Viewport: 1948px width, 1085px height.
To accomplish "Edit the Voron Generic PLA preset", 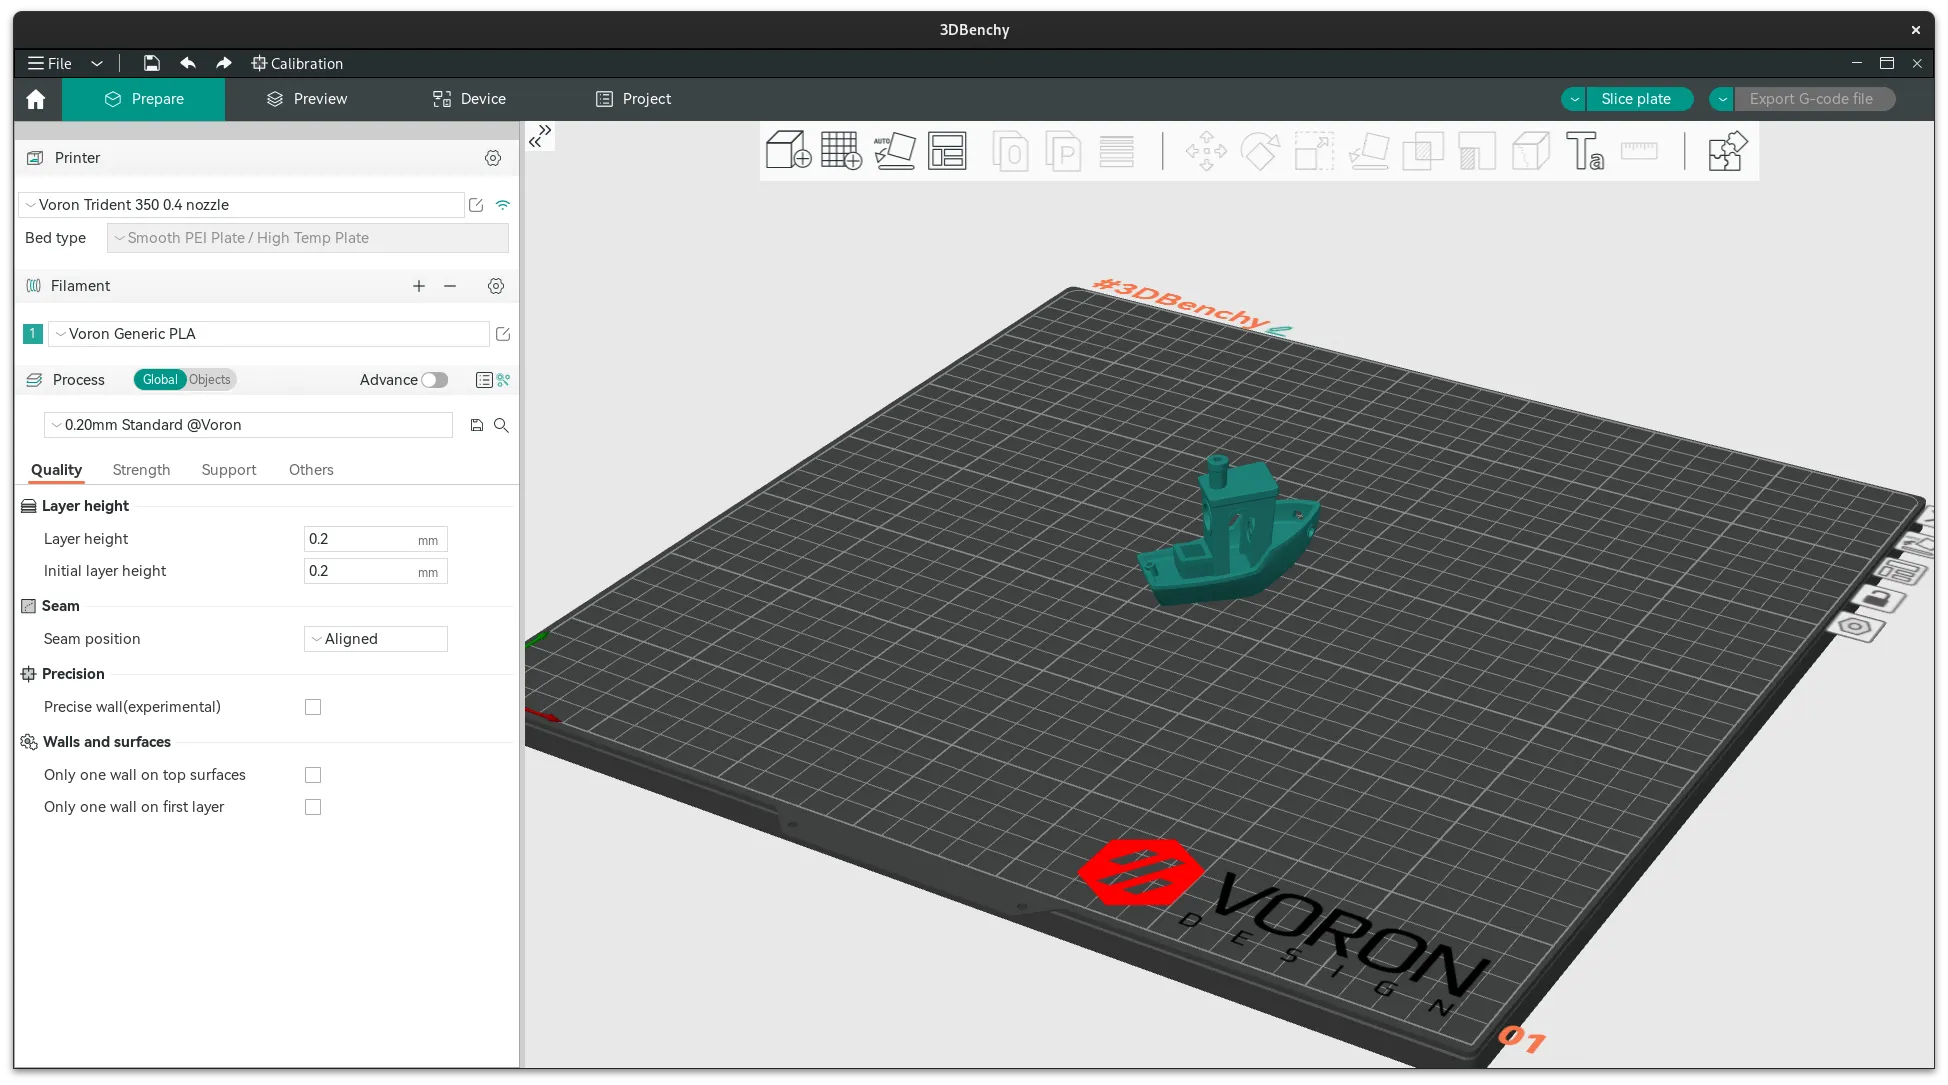I will 503,334.
